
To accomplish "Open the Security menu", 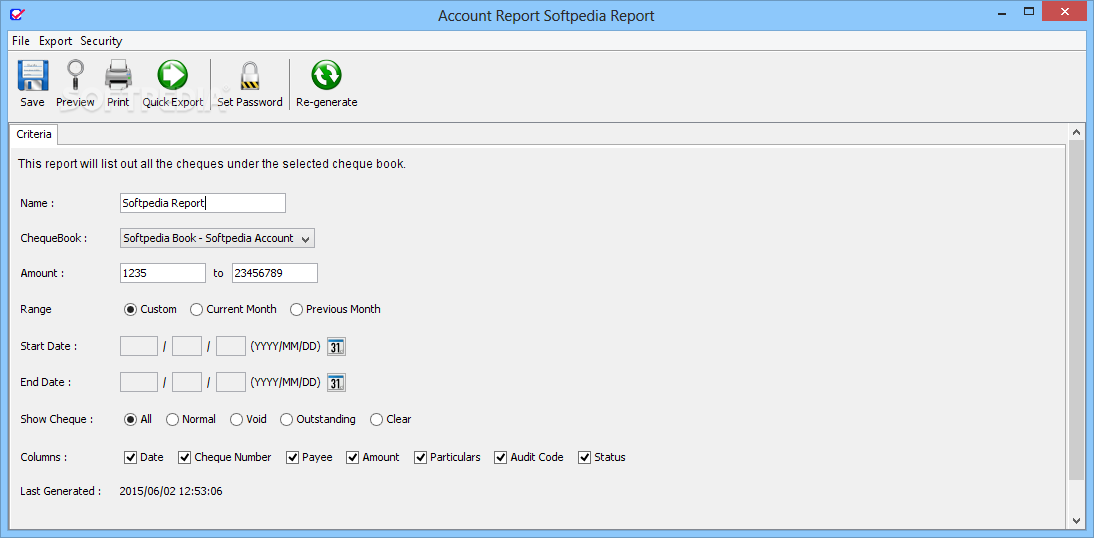I will (x=101, y=41).
